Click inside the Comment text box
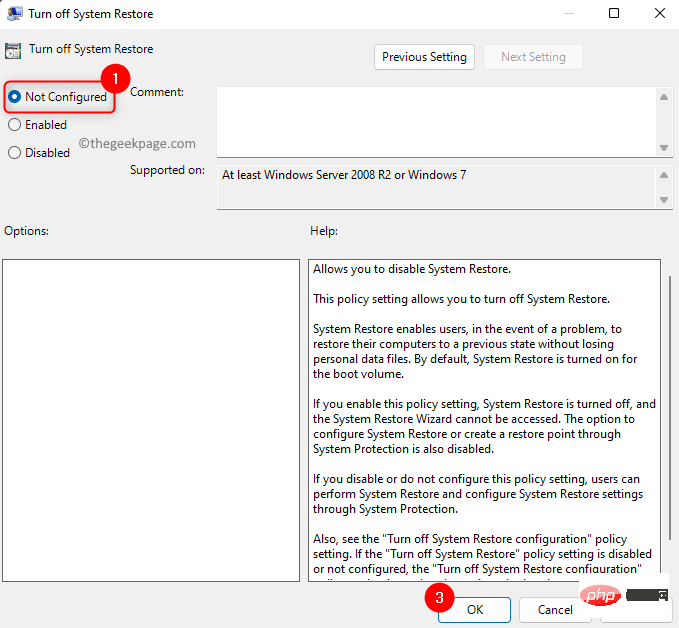Screen dimensions: 679x628 coord(437,122)
